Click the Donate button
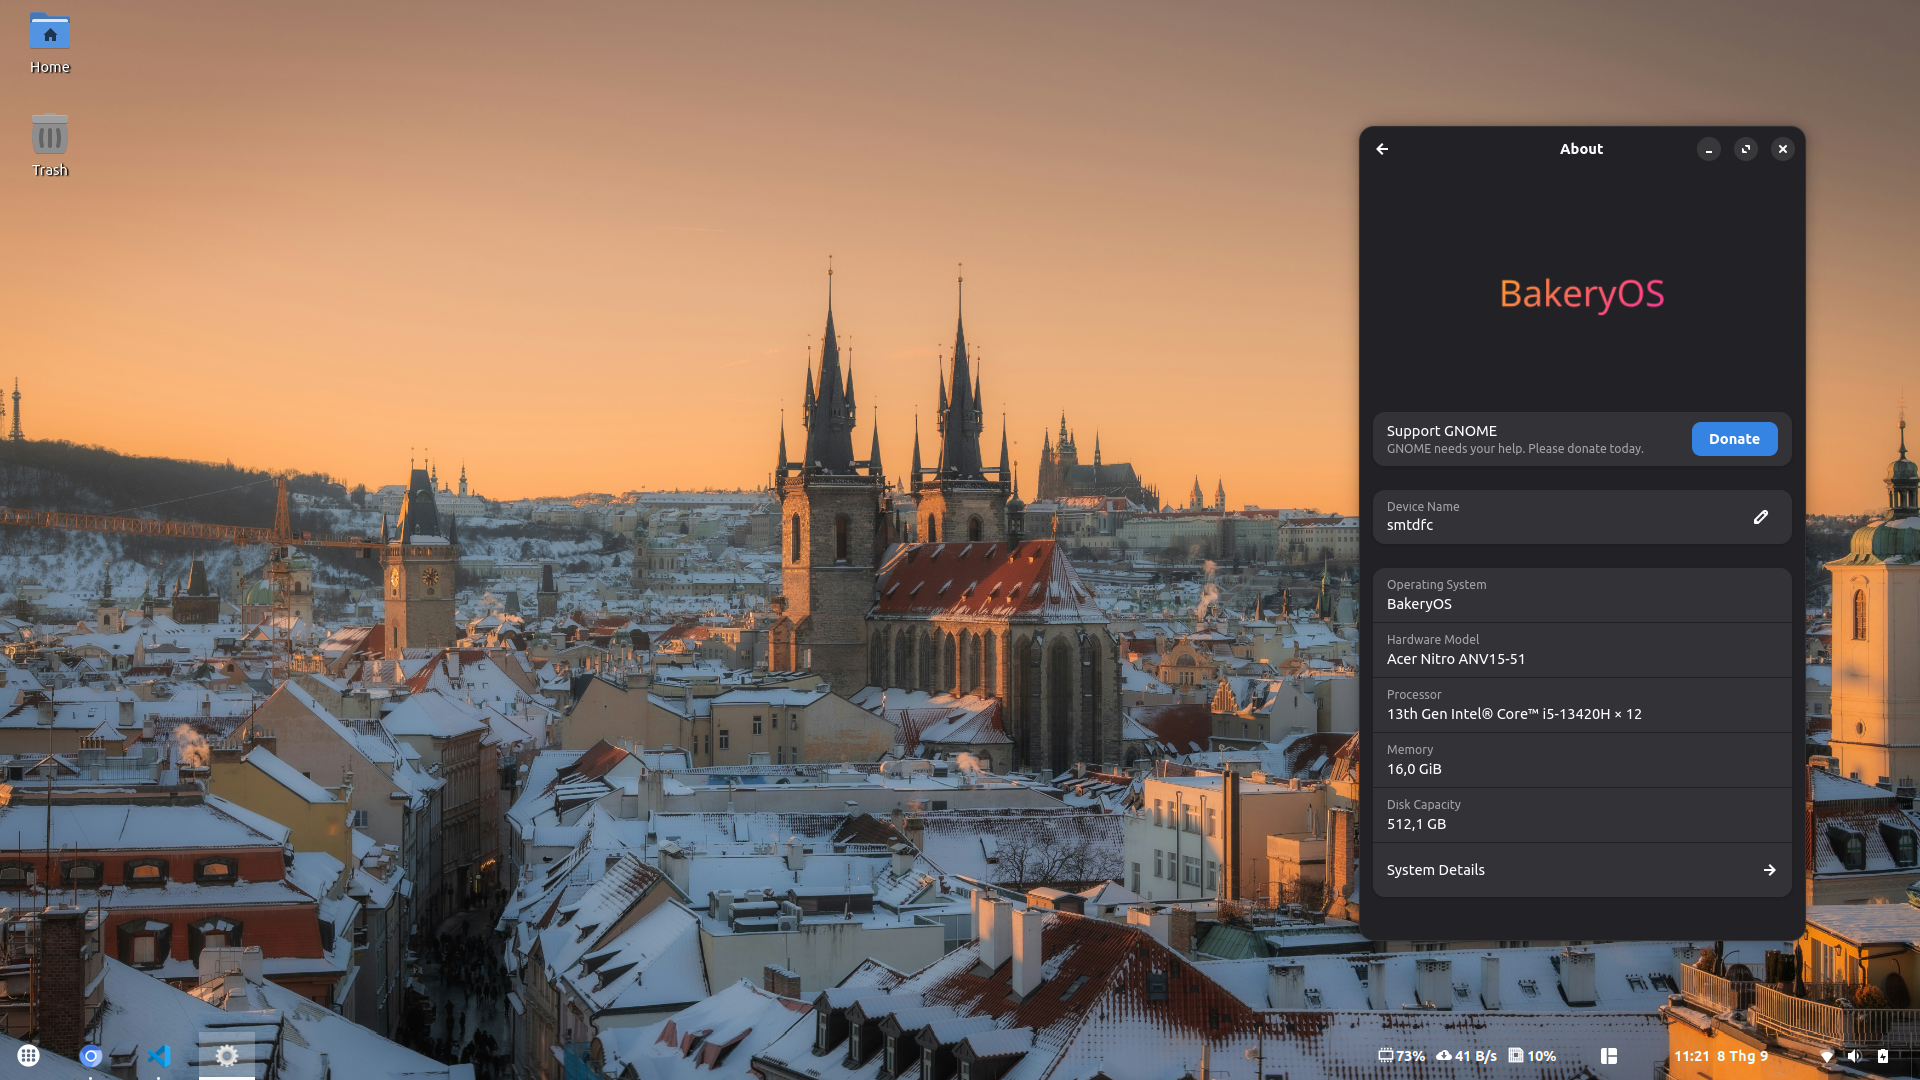Screen dimensions: 1920x1080 click(1734, 439)
